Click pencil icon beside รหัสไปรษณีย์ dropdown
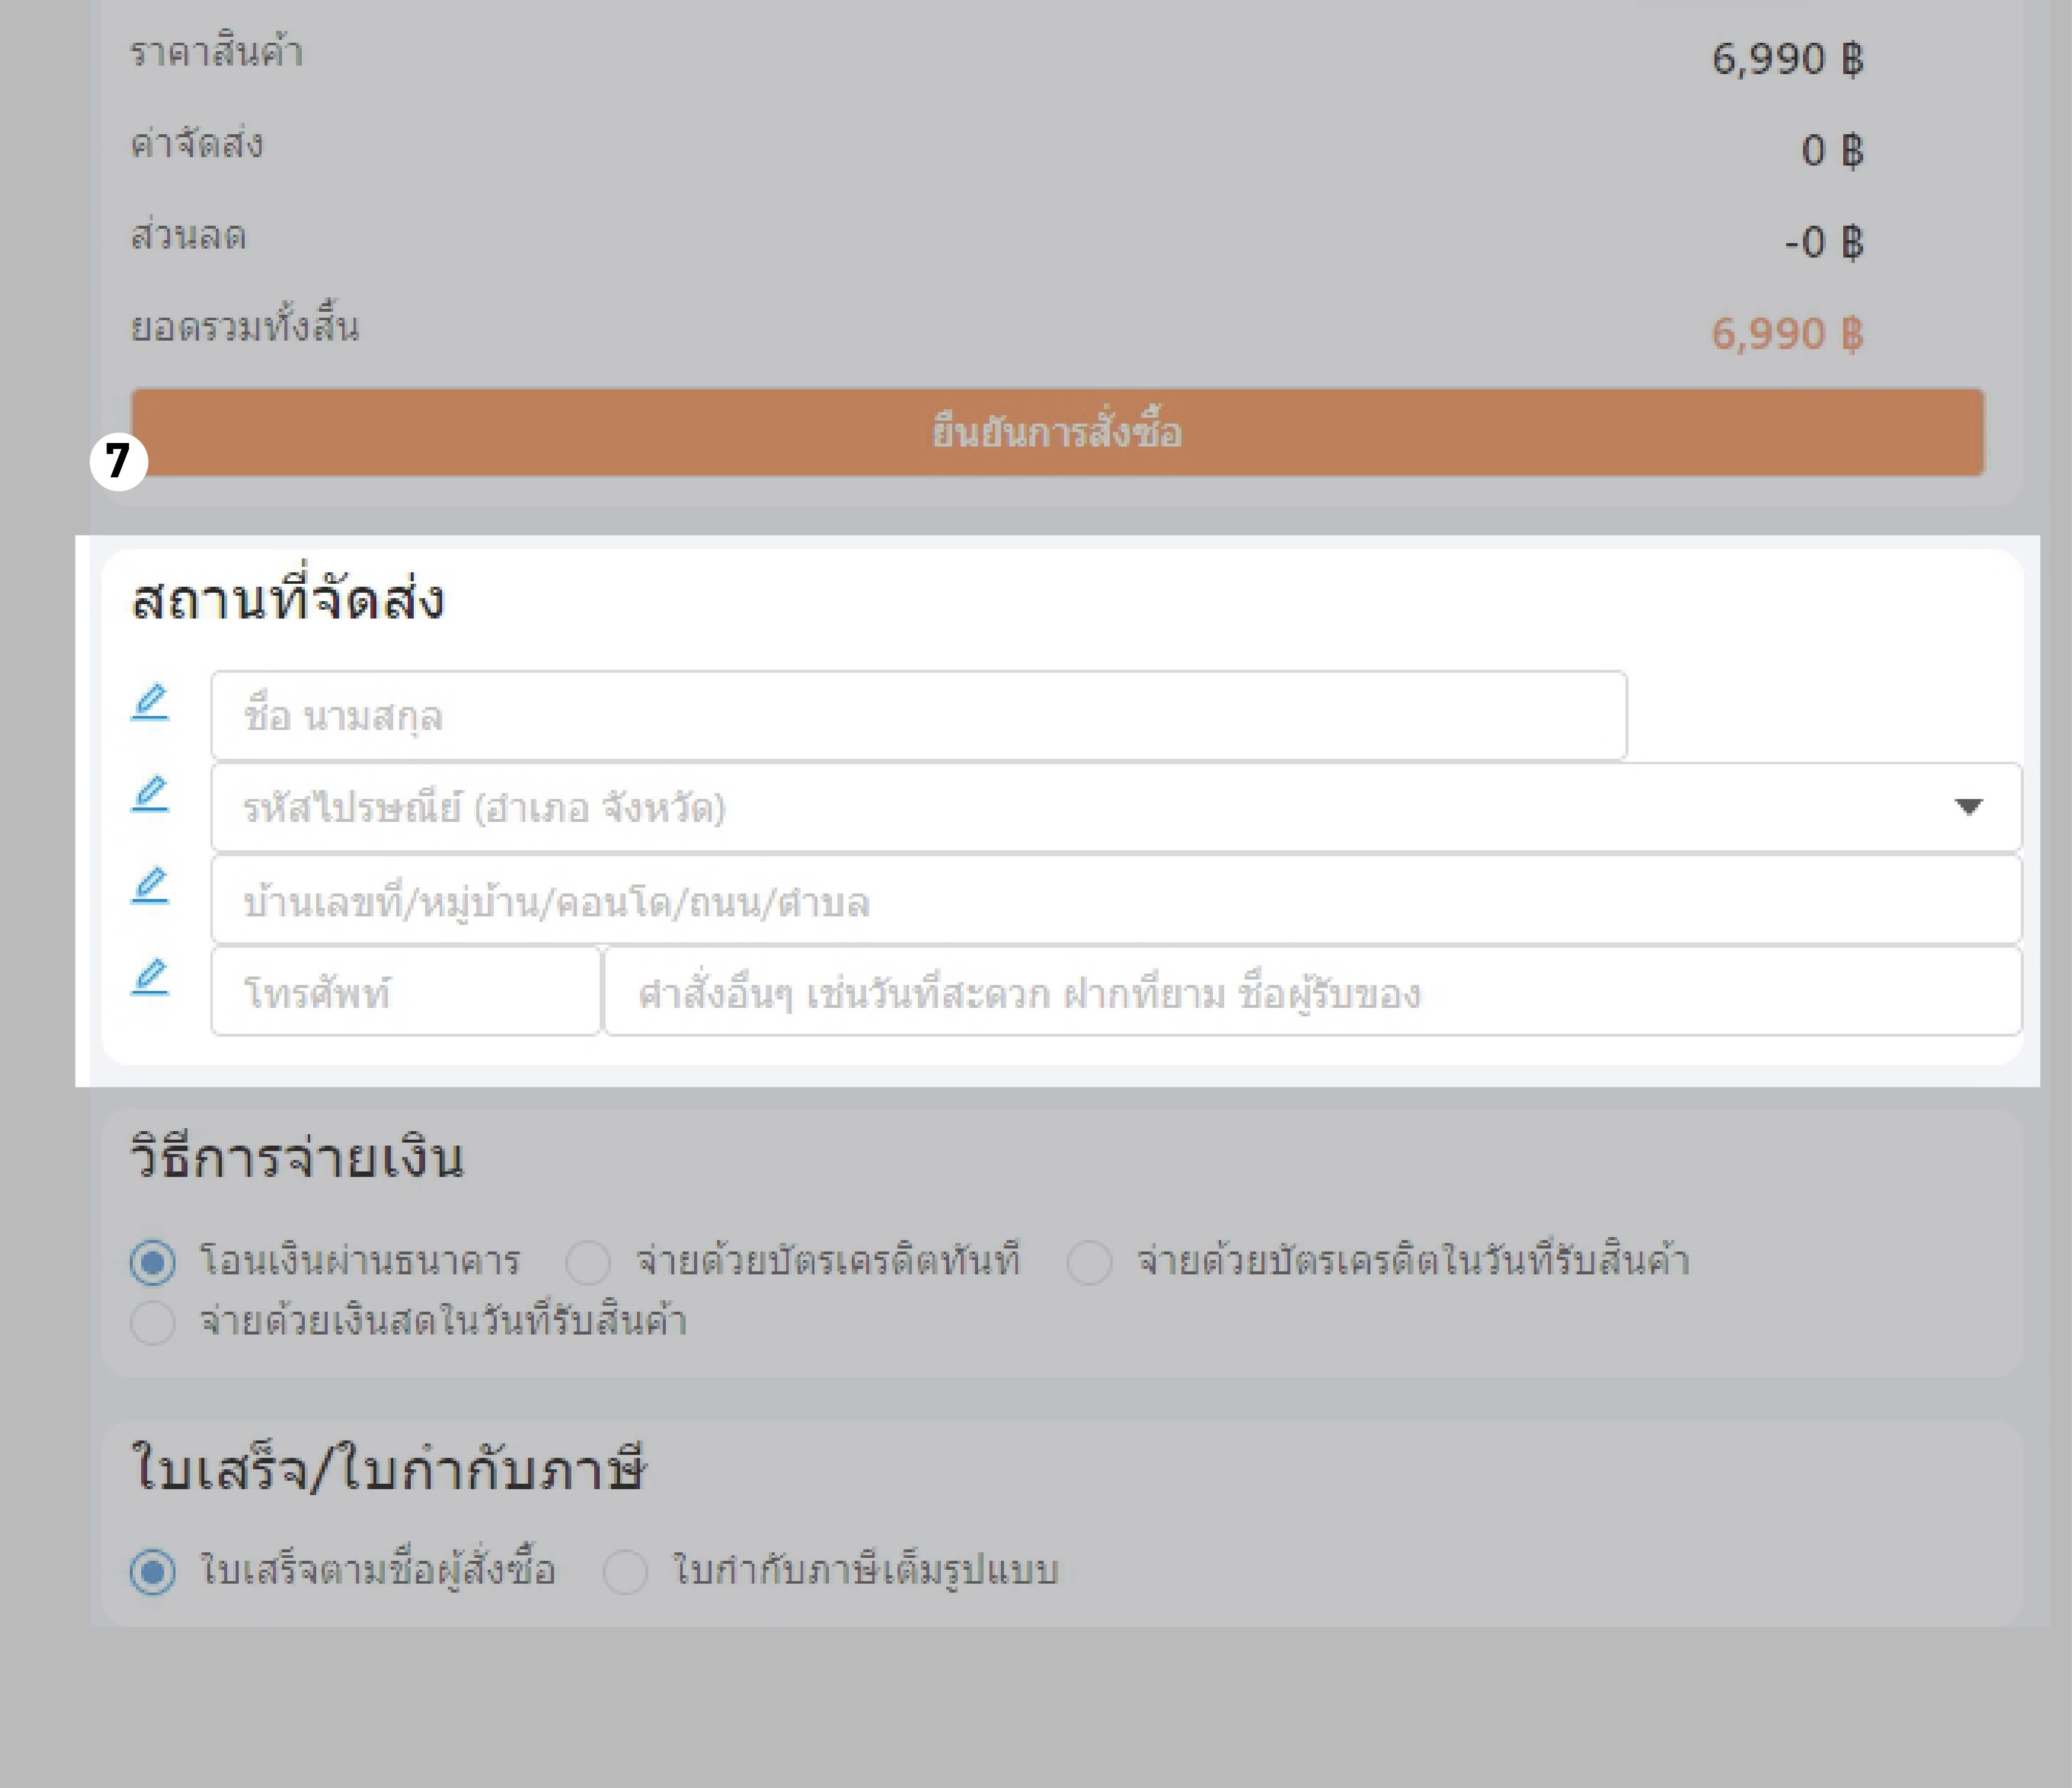This screenshot has height=1788, width=2072. point(150,794)
